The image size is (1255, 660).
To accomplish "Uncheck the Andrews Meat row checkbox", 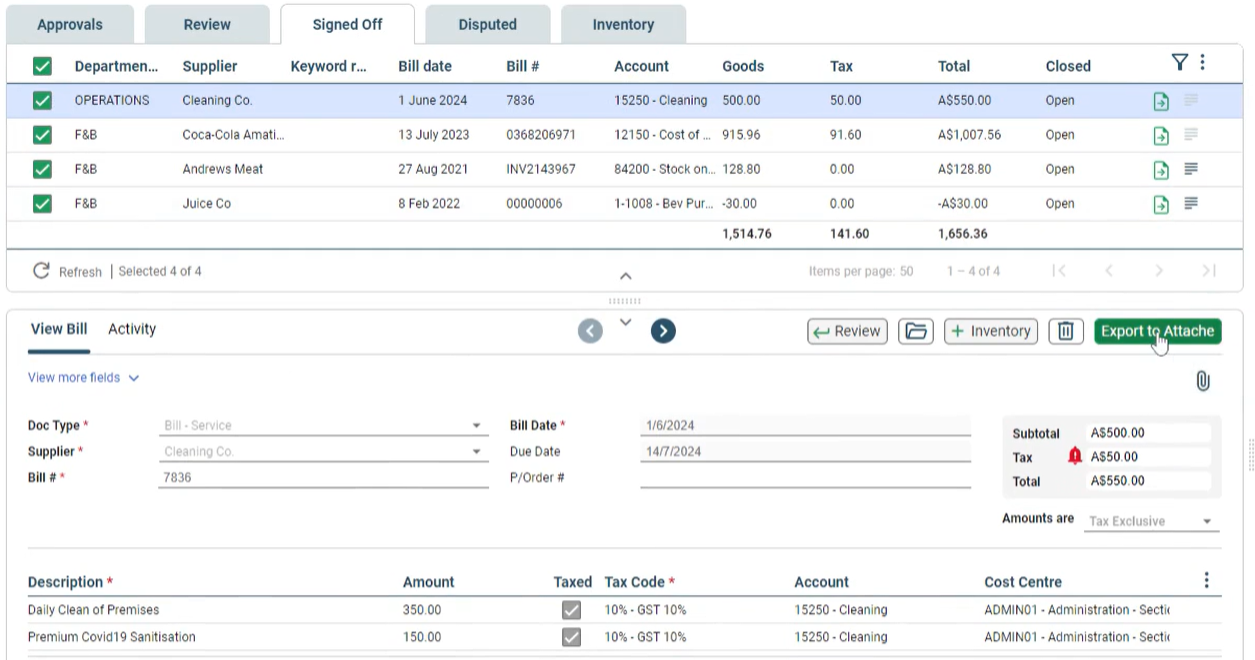I will [x=42, y=169].
